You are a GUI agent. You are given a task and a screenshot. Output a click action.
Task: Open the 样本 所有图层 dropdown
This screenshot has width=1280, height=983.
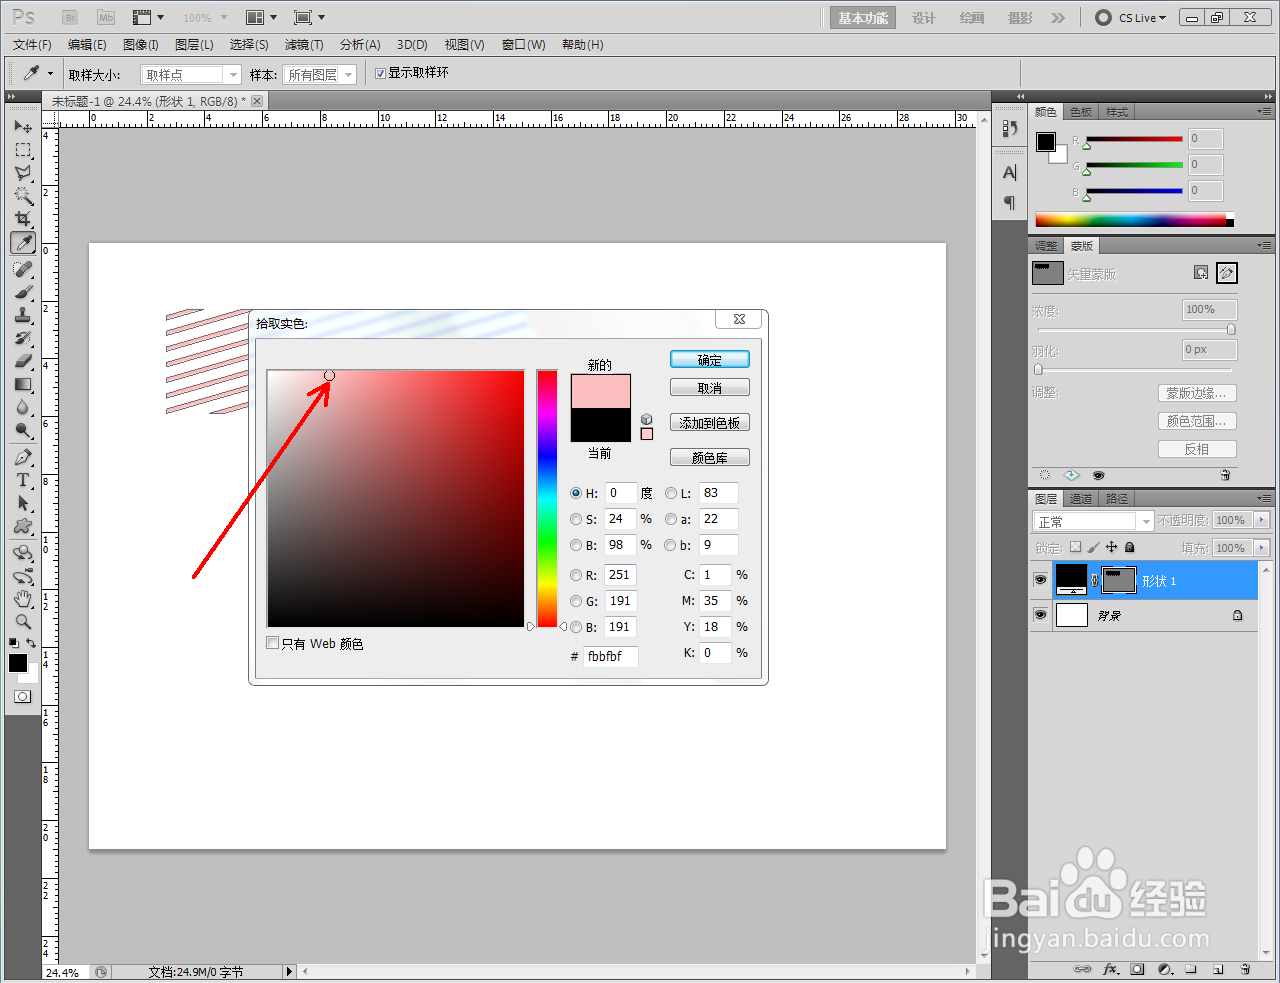pyautogui.click(x=320, y=74)
